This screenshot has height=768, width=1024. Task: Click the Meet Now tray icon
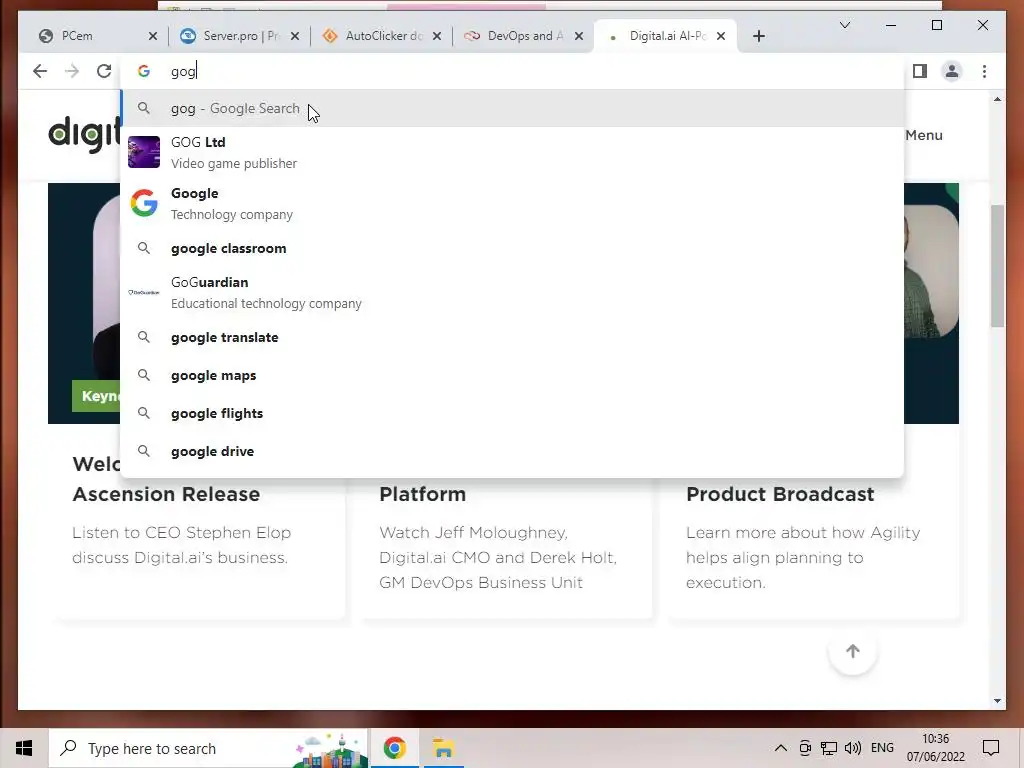805,748
